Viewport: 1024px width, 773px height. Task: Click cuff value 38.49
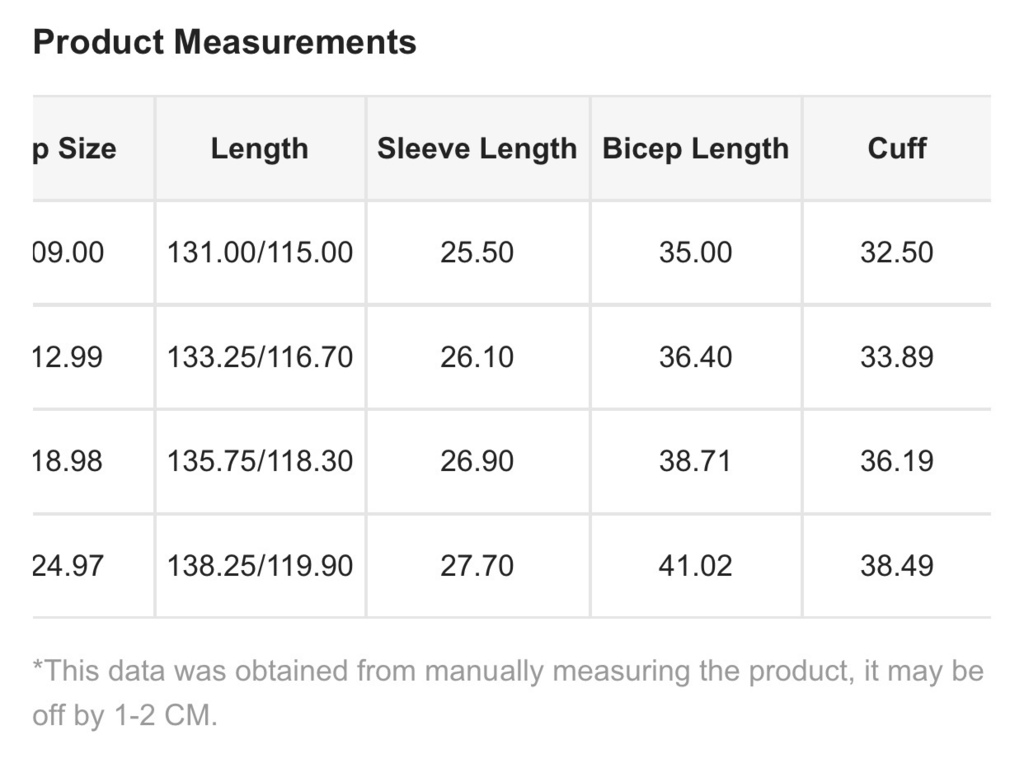click(x=897, y=566)
